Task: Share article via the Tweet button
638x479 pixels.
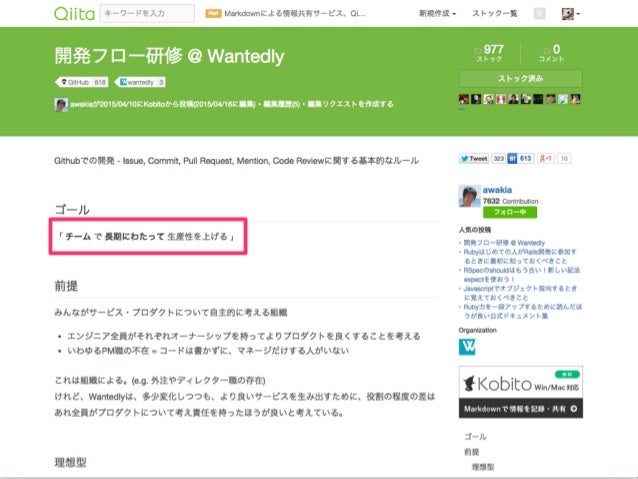Action: (474, 159)
